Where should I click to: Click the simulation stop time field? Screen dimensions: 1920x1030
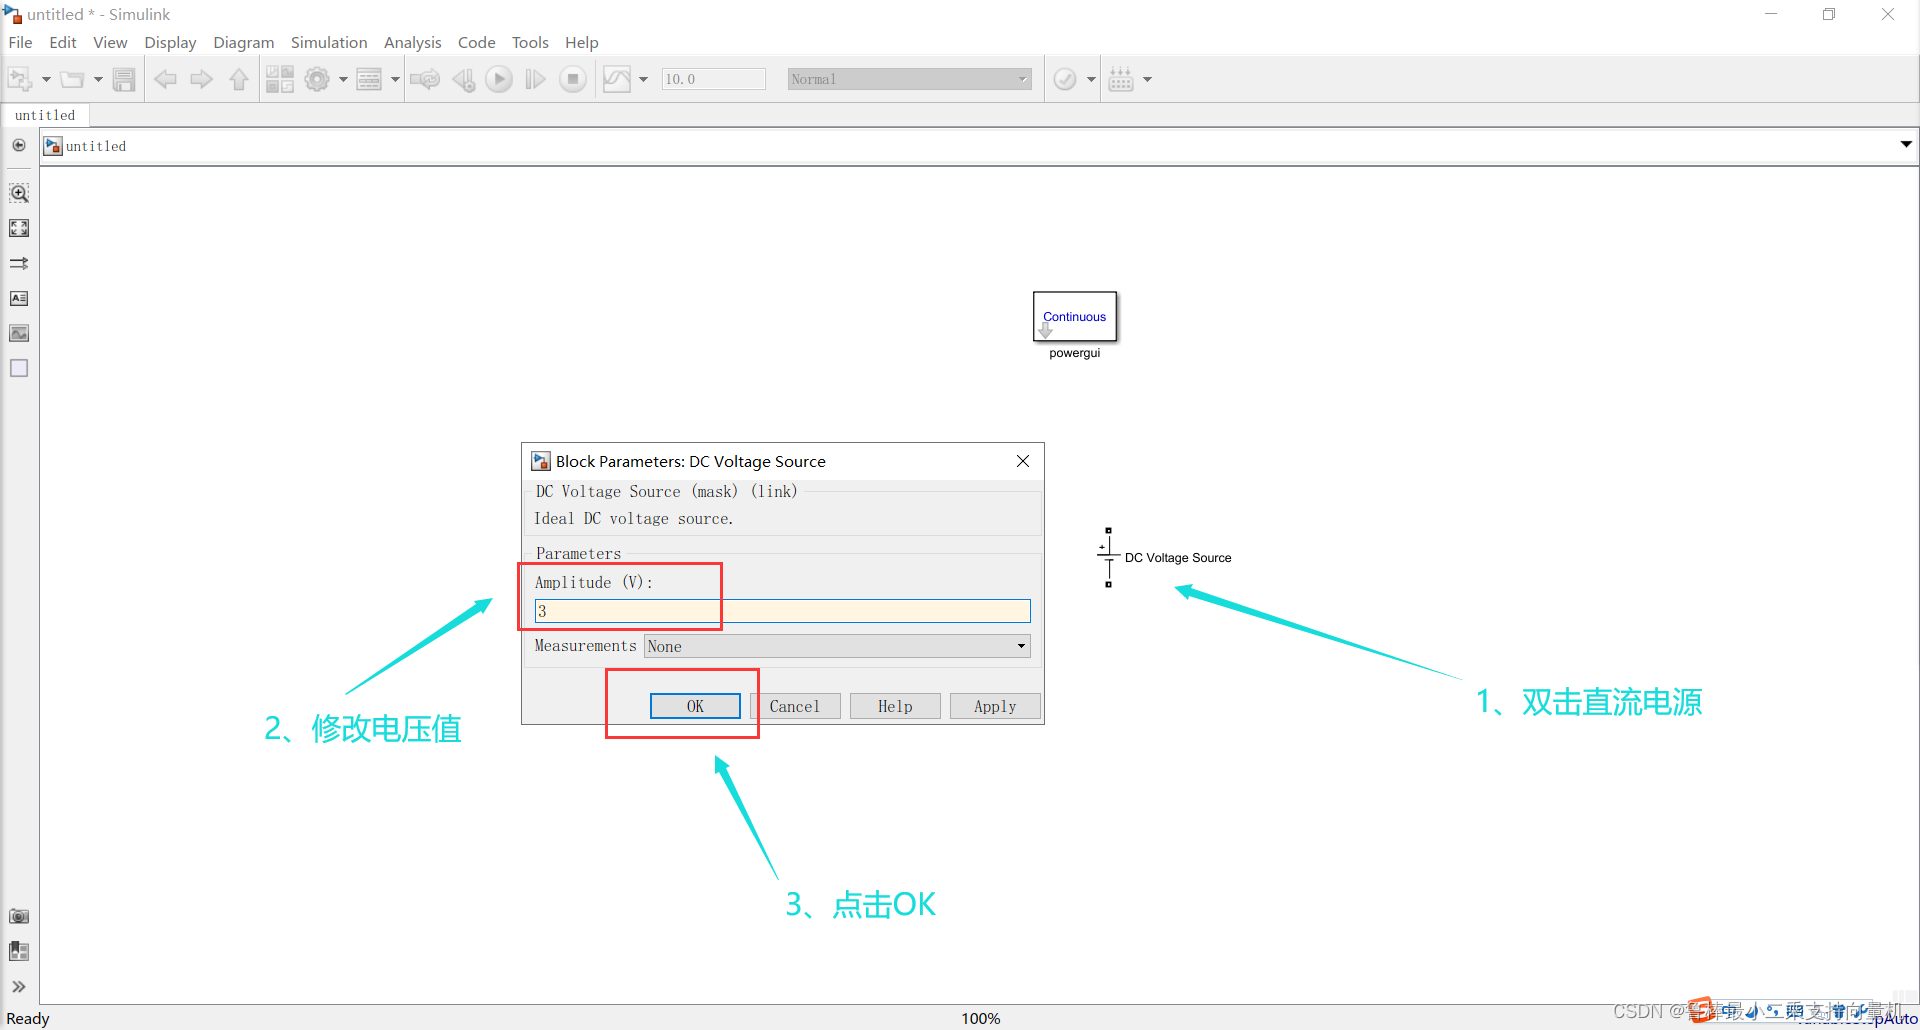tap(713, 79)
